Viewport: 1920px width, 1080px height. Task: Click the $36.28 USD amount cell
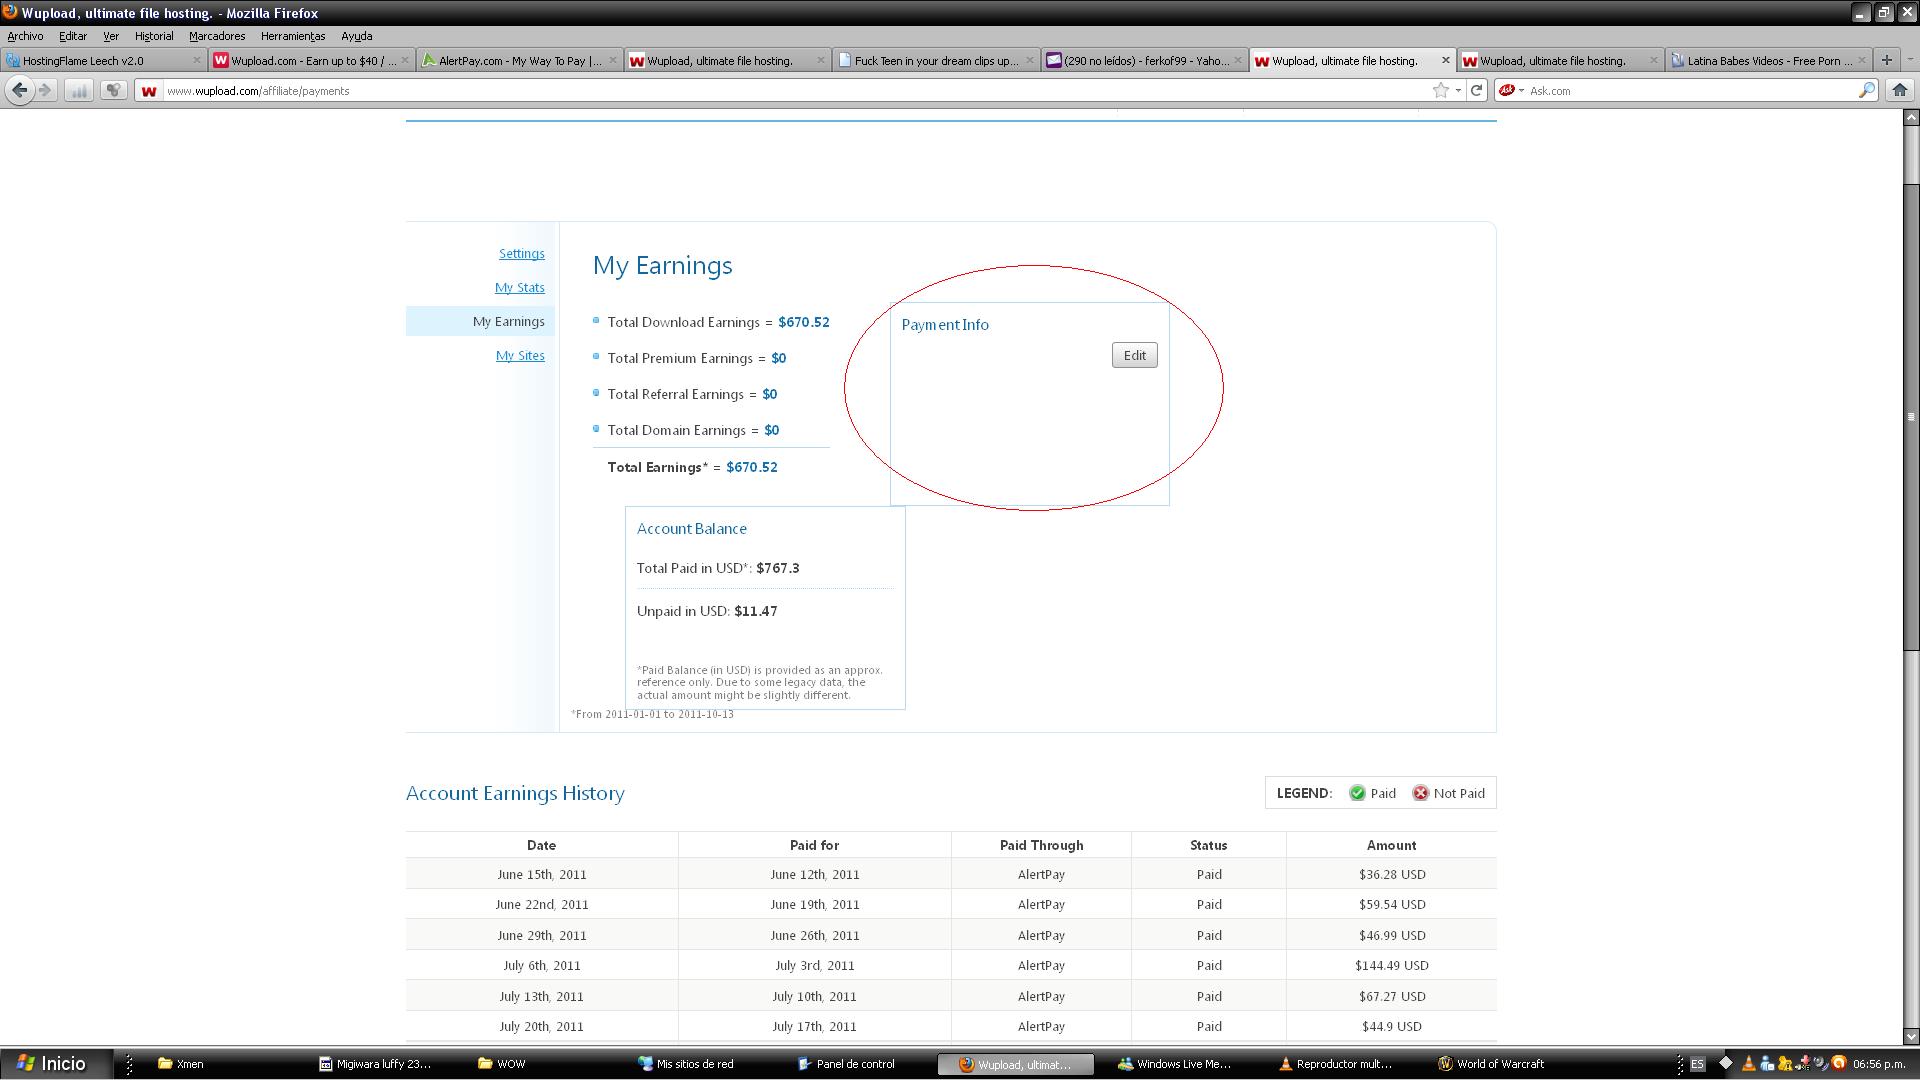click(x=1392, y=875)
